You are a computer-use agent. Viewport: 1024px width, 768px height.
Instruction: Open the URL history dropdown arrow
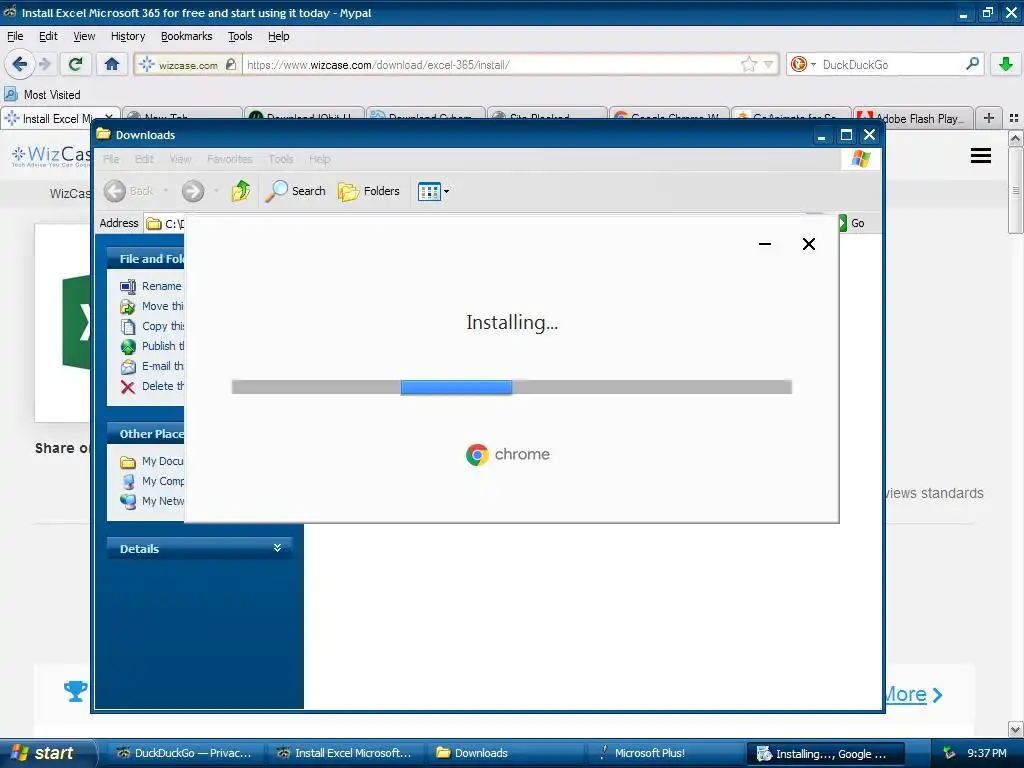pos(769,64)
